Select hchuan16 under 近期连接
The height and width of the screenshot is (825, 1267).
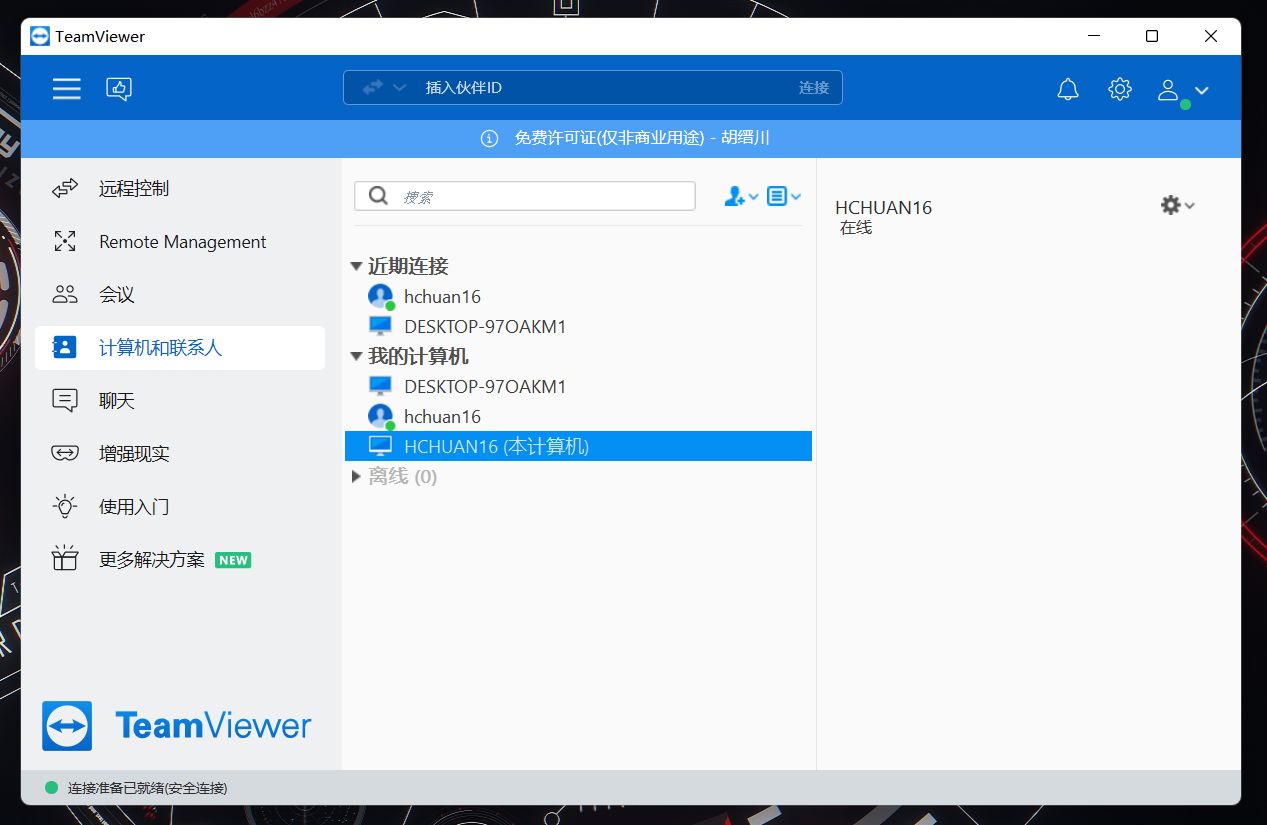[x=578, y=297]
